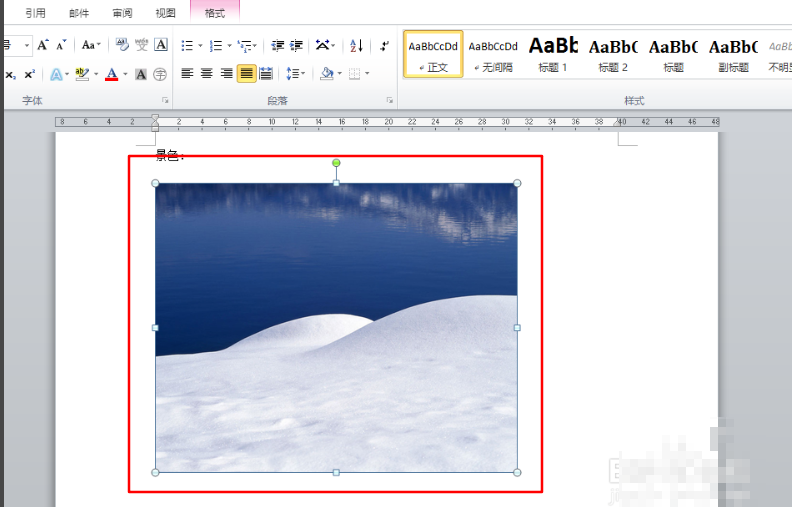Click the Multilevel List icon
792x507 pixels.
[244, 45]
